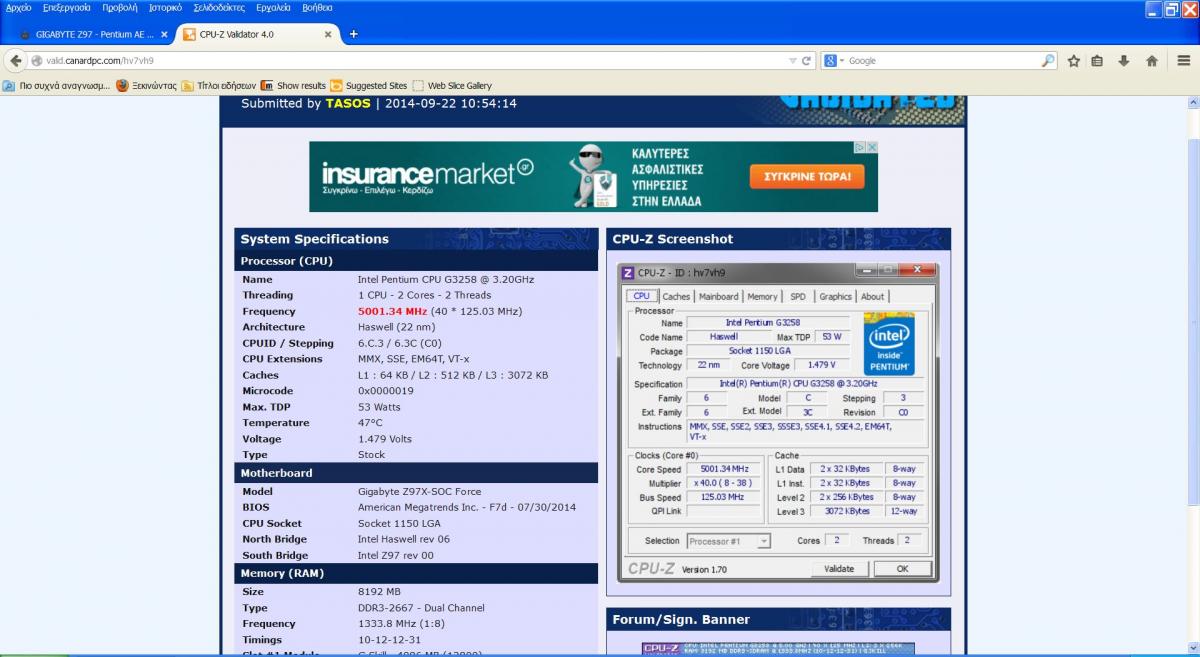Open the Ξεκινώντας bookmark
The width and height of the screenshot is (1200, 657).
(146, 86)
